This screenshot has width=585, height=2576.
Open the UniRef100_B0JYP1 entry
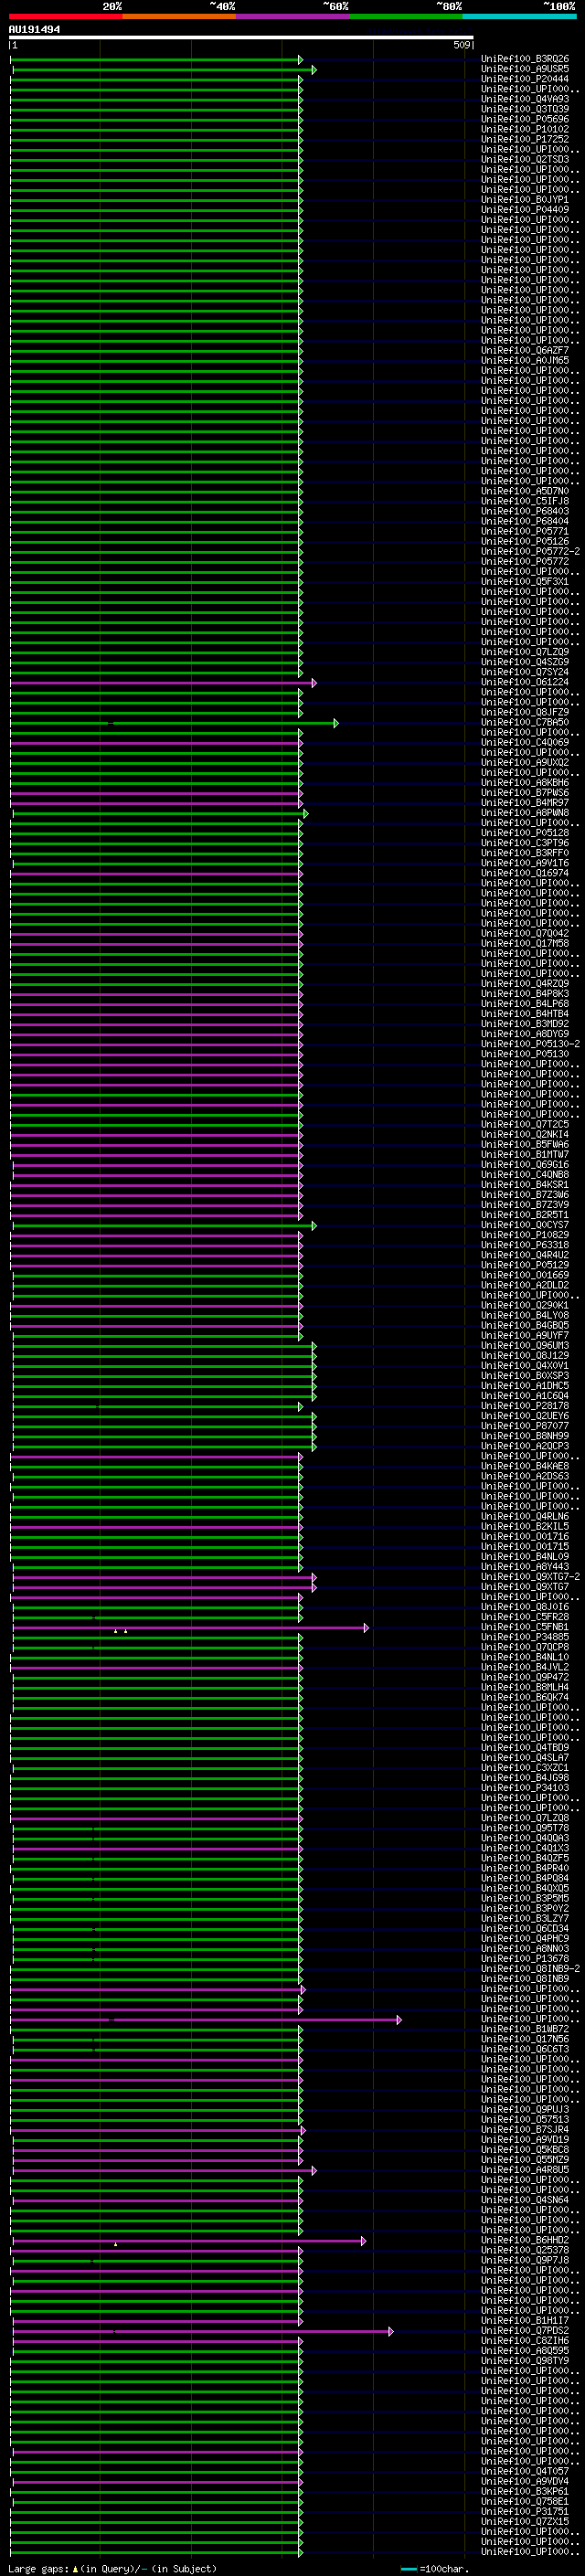(x=525, y=200)
